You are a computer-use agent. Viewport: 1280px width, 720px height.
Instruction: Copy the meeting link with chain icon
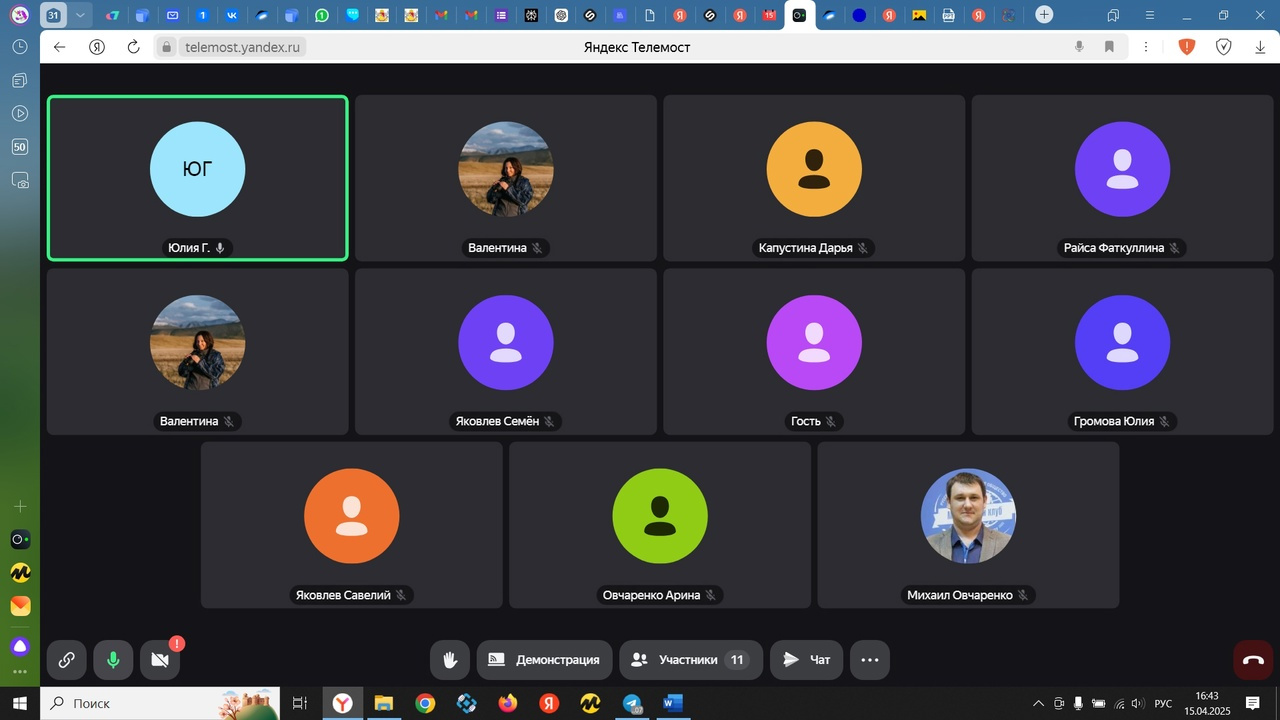click(66, 660)
